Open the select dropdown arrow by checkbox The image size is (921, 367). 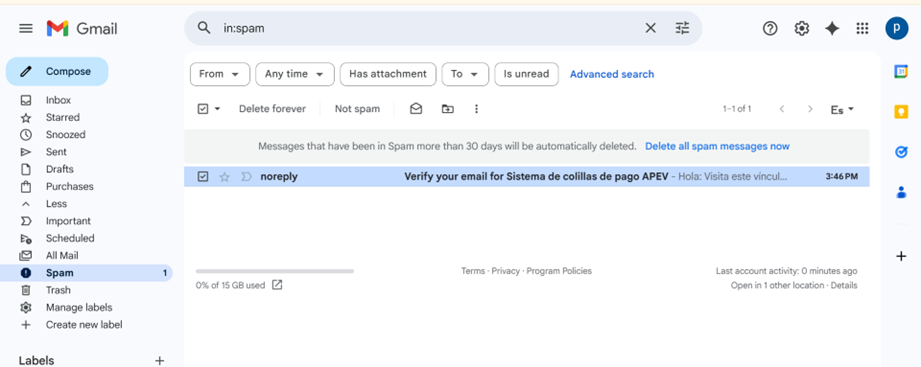click(217, 109)
